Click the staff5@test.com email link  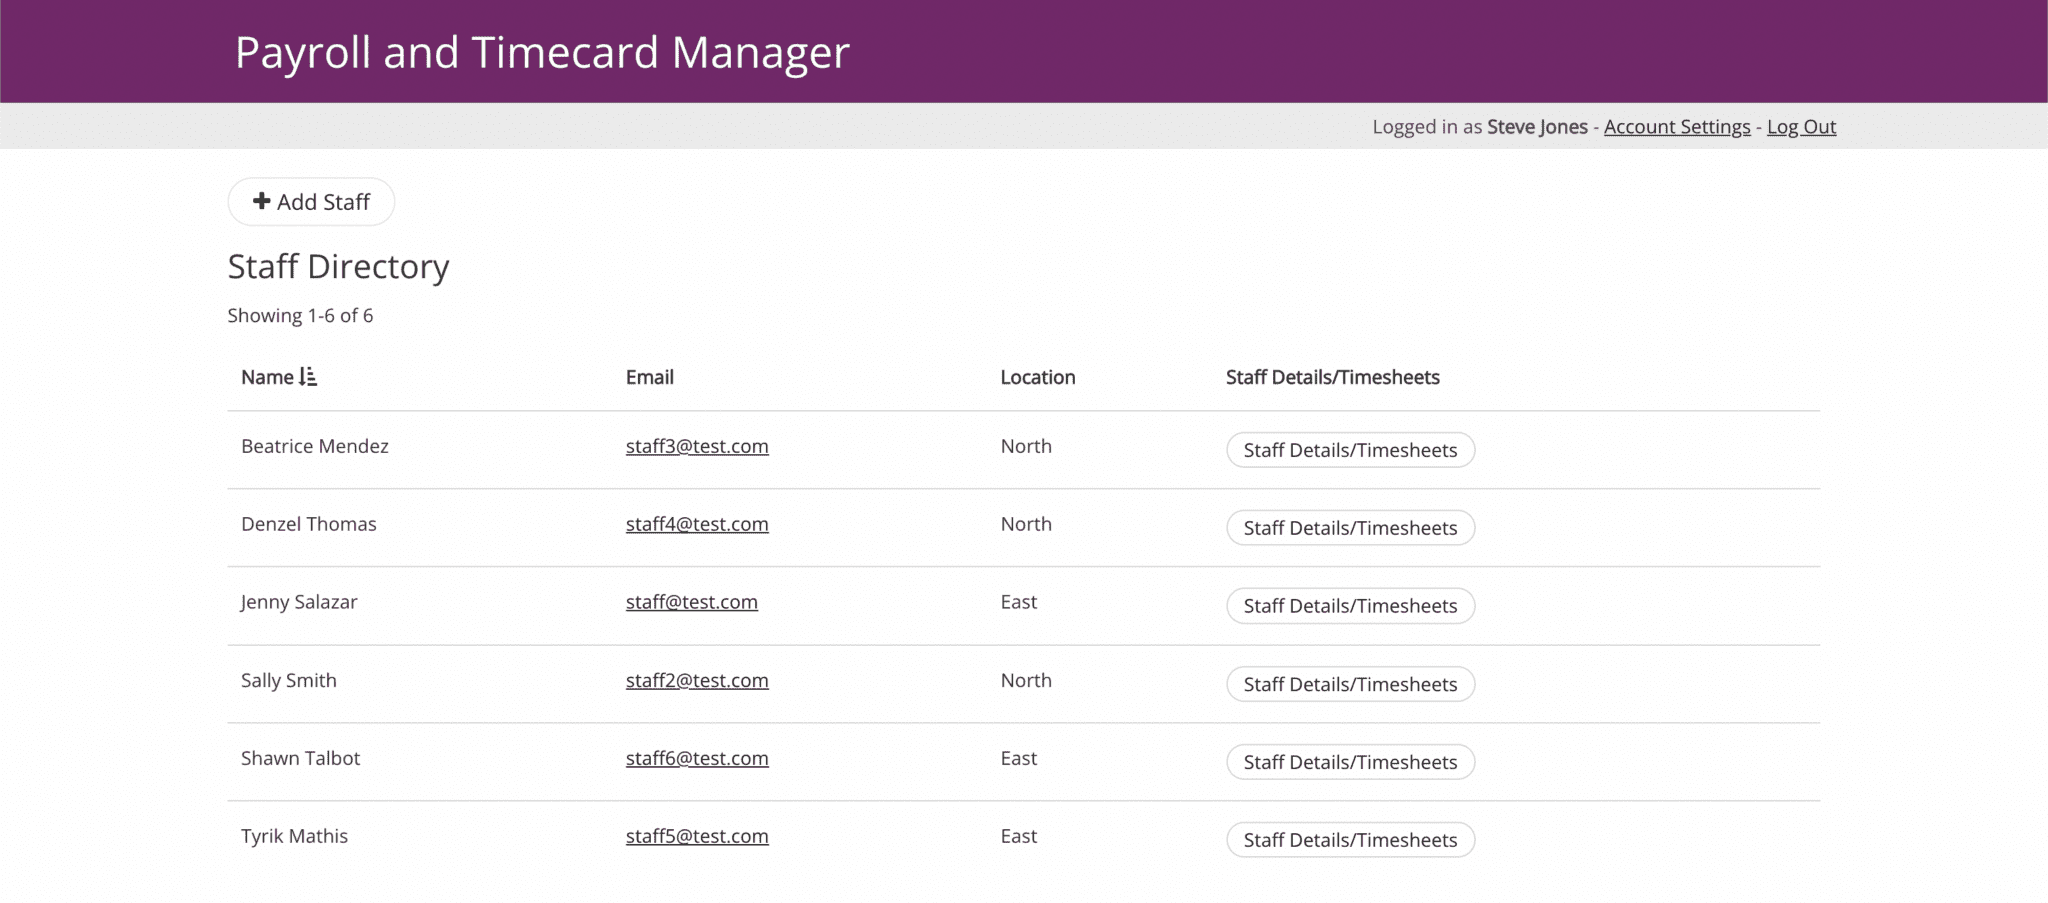click(697, 836)
